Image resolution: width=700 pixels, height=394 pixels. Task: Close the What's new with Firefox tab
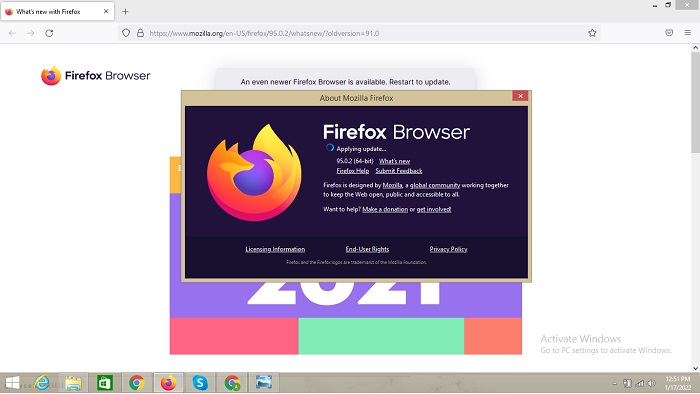(106, 12)
